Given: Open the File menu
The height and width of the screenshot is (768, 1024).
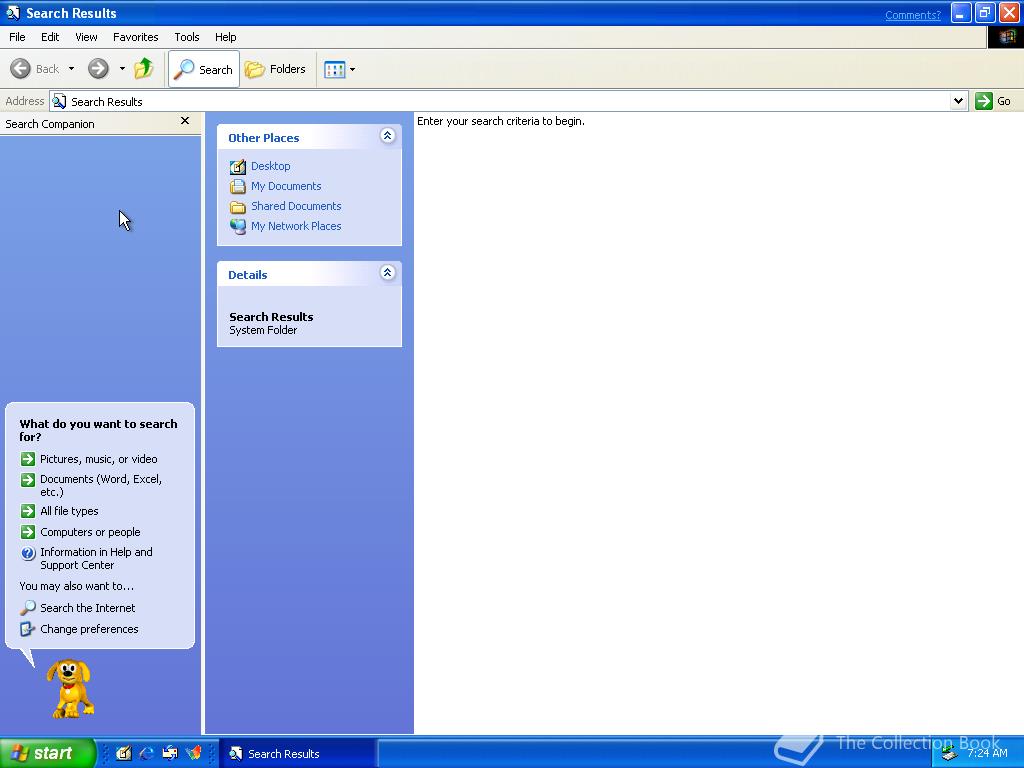Looking at the screenshot, I should [17, 37].
